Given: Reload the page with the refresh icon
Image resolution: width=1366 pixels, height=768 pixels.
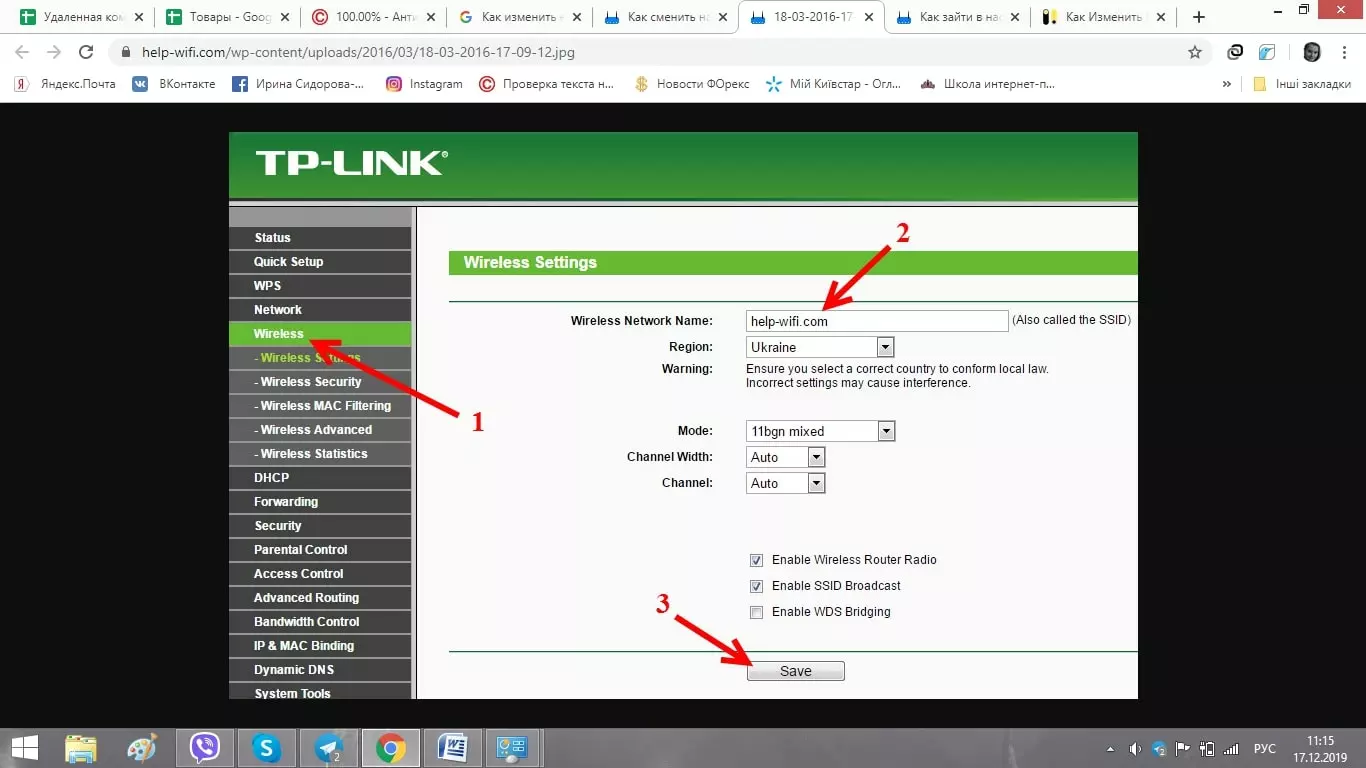Looking at the screenshot, I should 85,51.
